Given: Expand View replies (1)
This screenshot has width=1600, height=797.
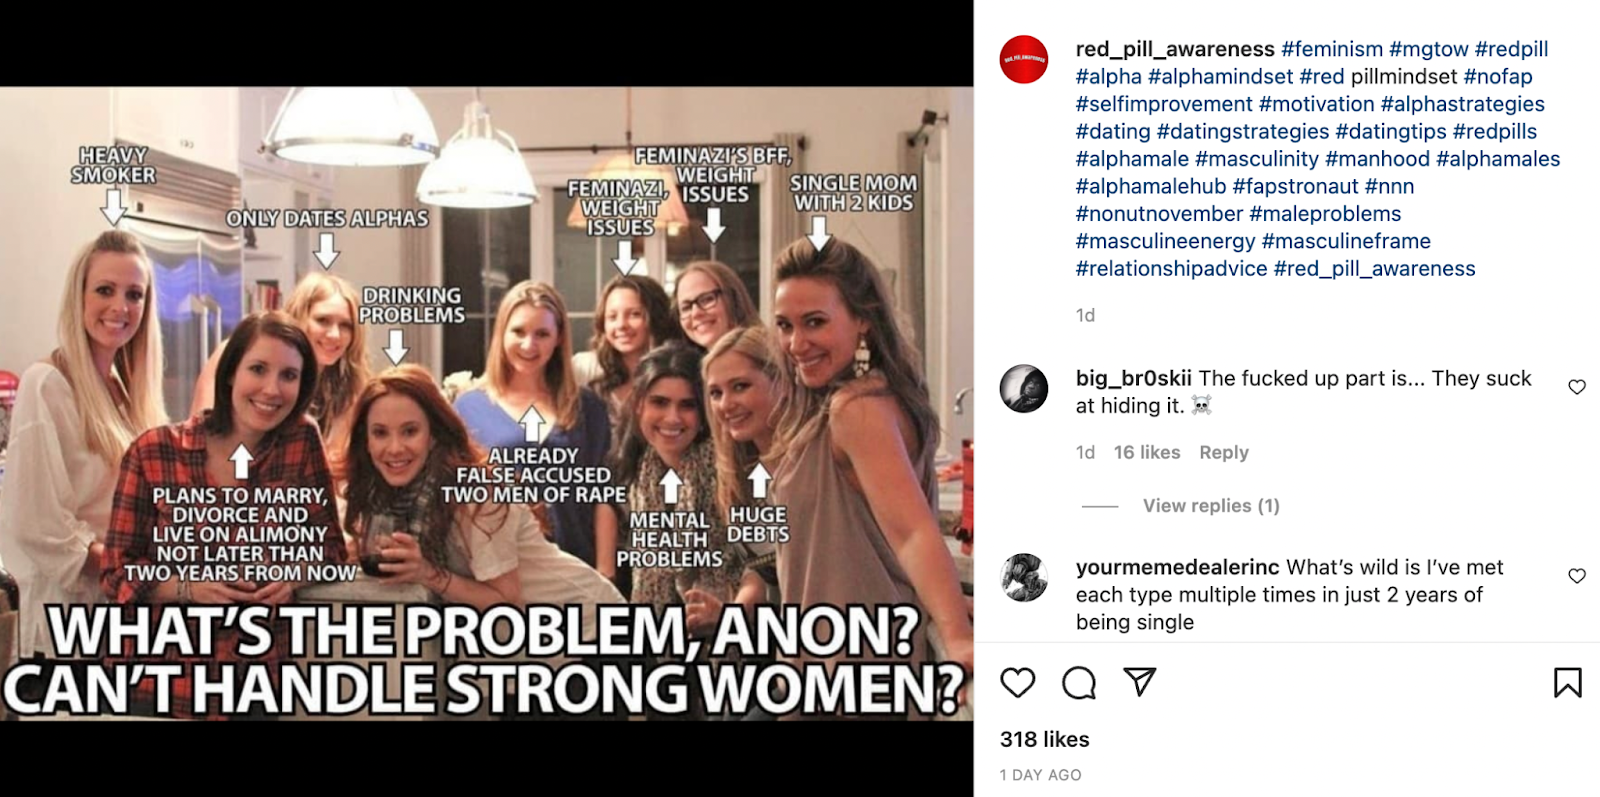Looking at the screenshot, I should (1211, 506).
